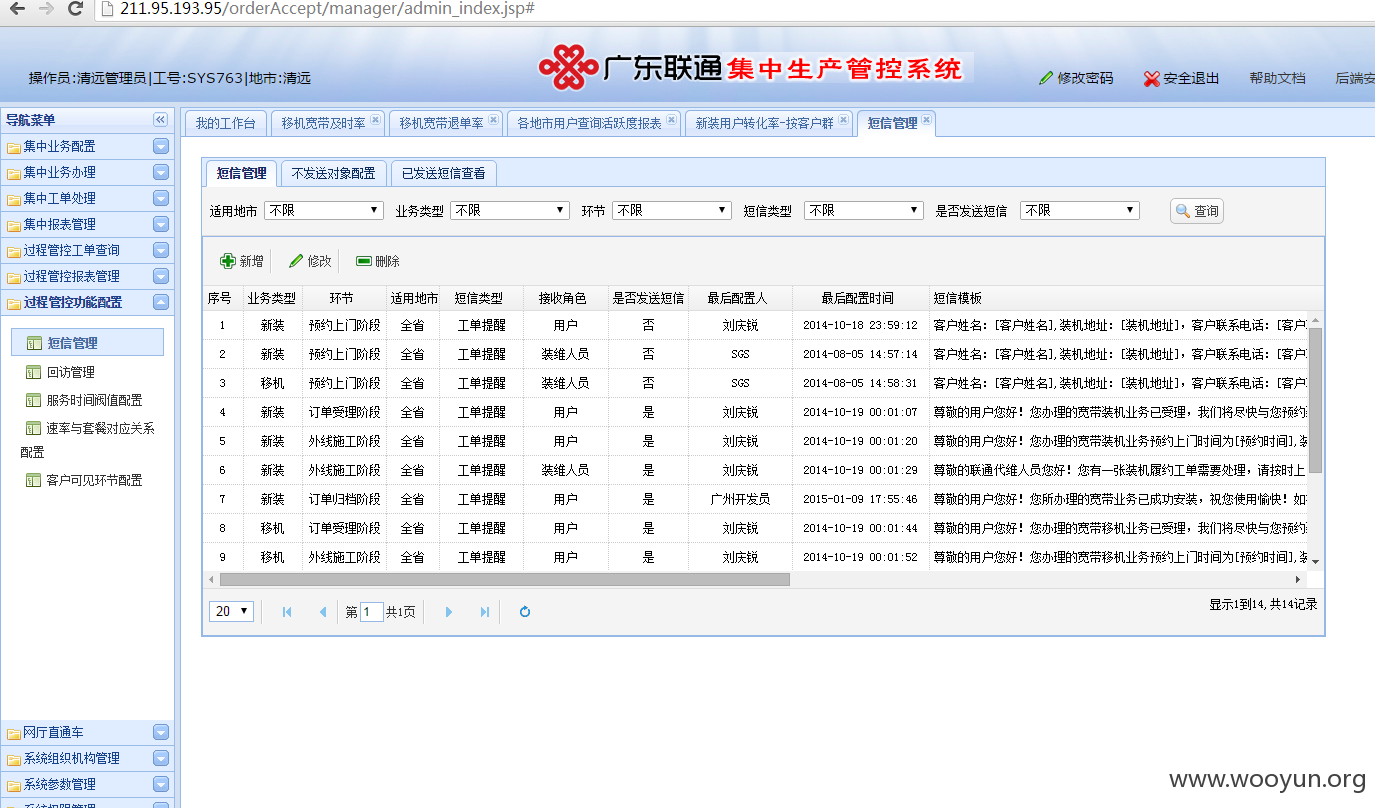
Task: Collapse the 导航菜单 panel with double-arrow icon
Action: tap(160, 120)
